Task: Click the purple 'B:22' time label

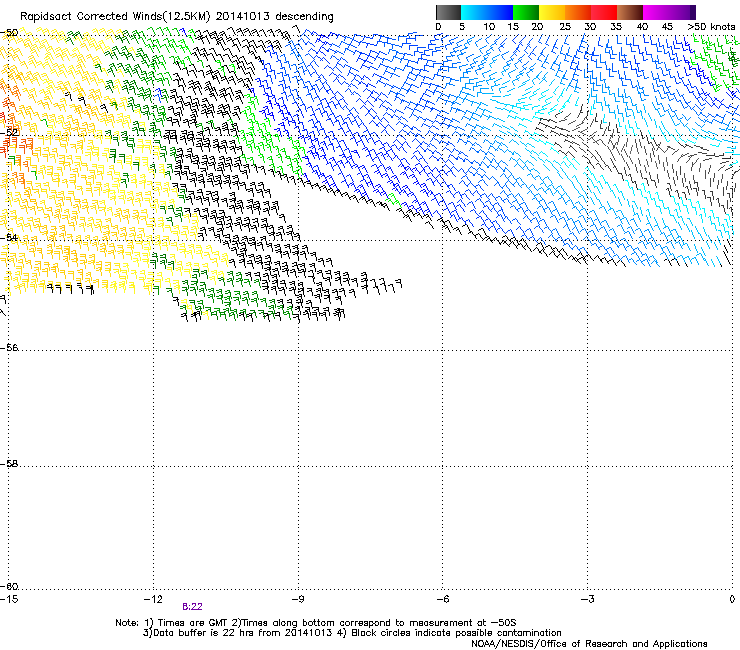Action: pyautogui.click(x=192, y=607)
